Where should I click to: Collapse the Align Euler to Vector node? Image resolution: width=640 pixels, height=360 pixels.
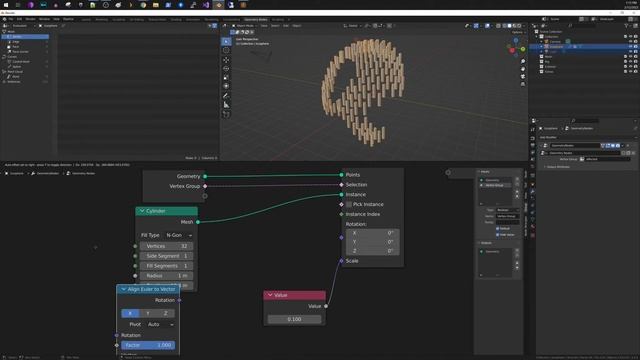[x=123, y=289]
